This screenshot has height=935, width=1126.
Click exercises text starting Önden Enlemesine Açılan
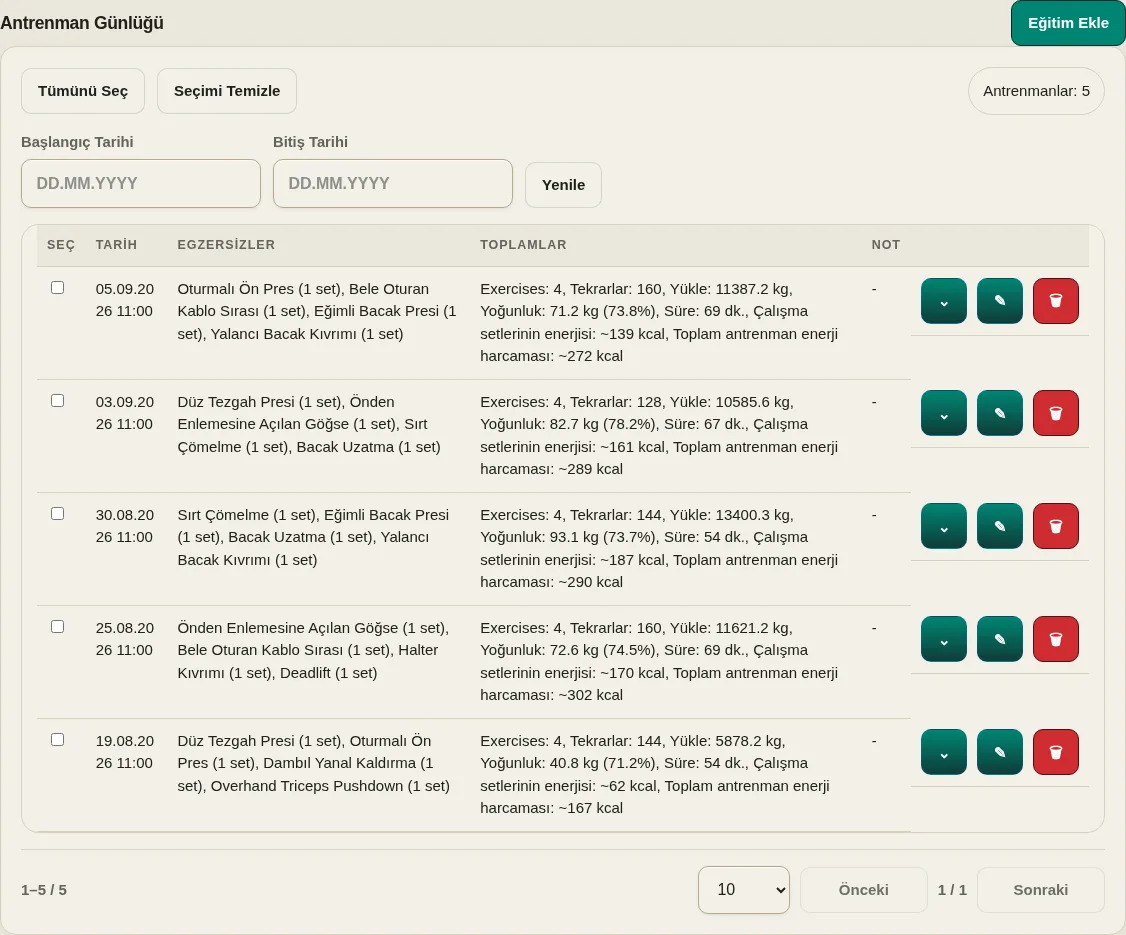click(313, 651)
